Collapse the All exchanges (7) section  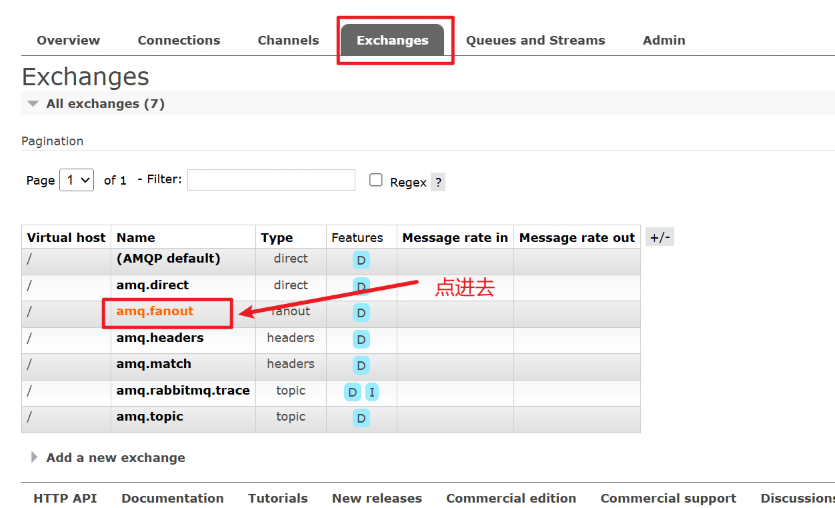coord(105,104)
